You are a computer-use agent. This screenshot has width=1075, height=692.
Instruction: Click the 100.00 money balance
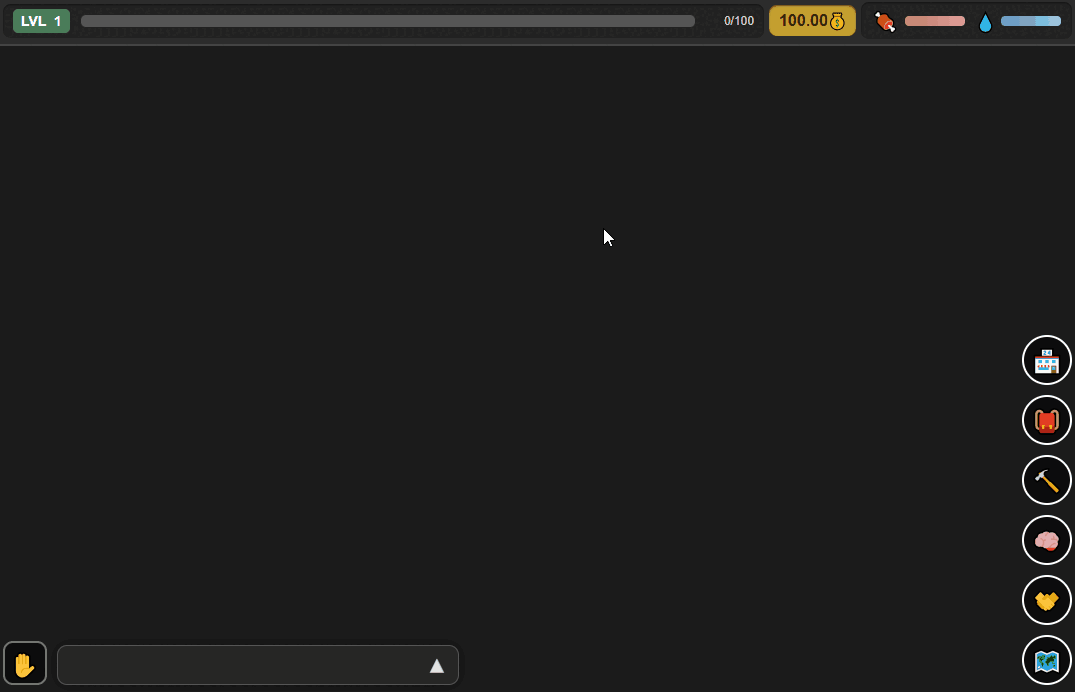click(812, 21)
